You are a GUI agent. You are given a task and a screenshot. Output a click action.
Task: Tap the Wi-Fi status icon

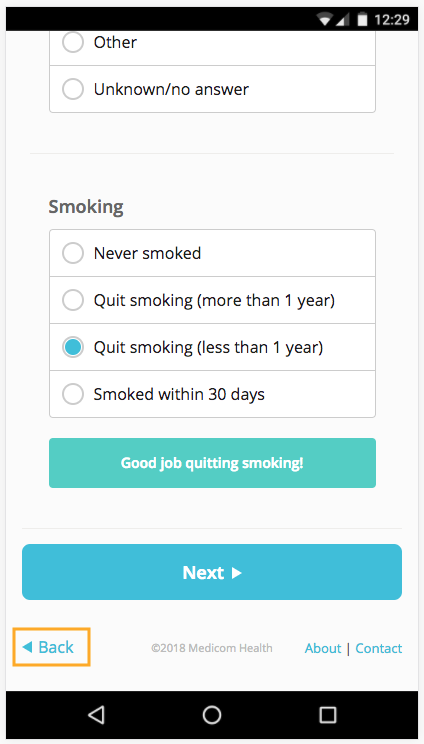(325, 19)
